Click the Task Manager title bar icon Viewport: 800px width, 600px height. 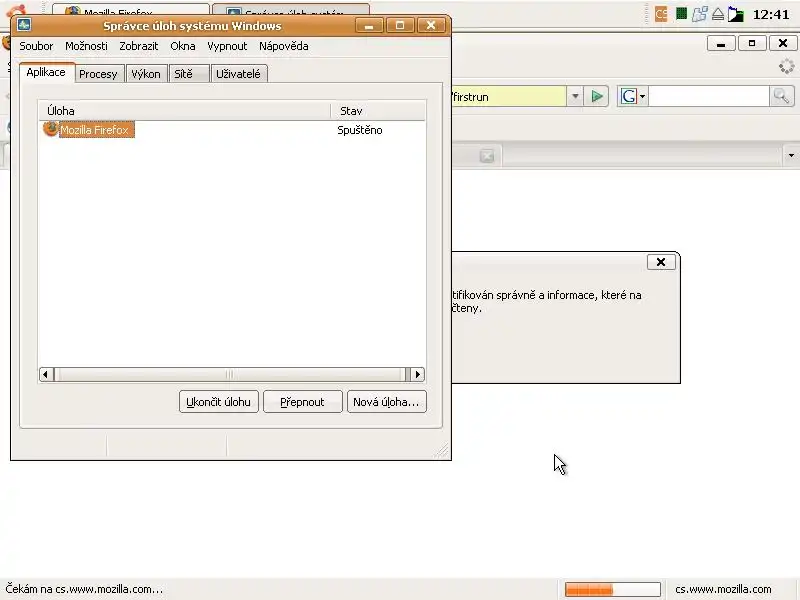coord(24,24)
